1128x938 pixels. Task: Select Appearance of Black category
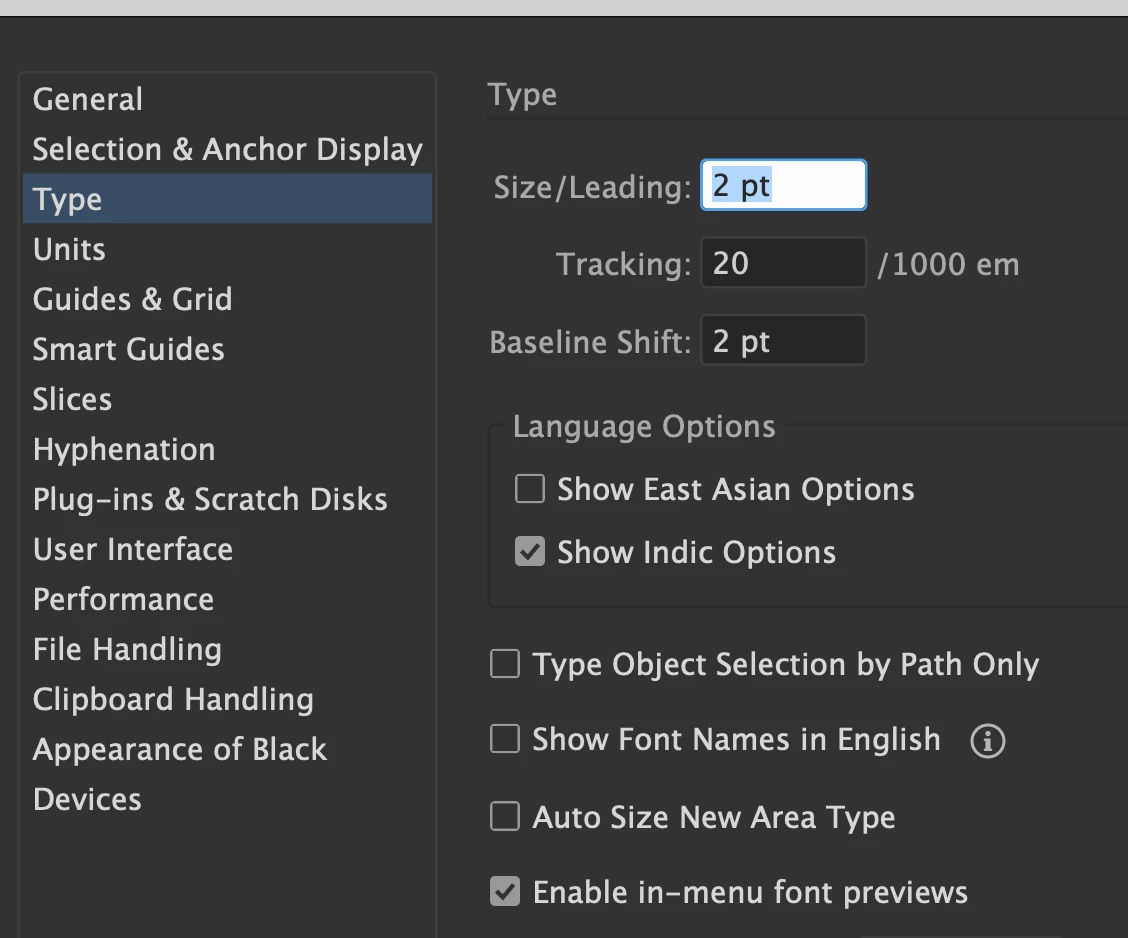click(x=180, y=749)
